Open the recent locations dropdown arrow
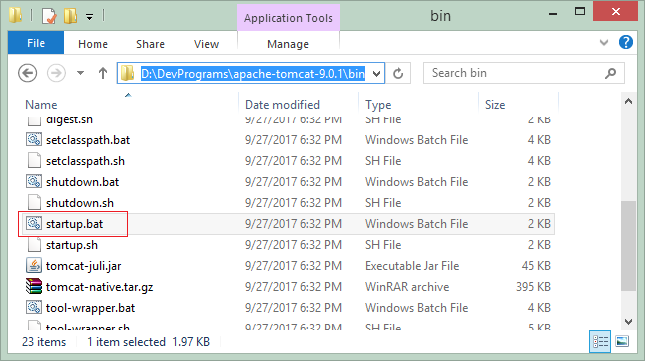Viewport: 645px width, 361px height. click(80, 74)
